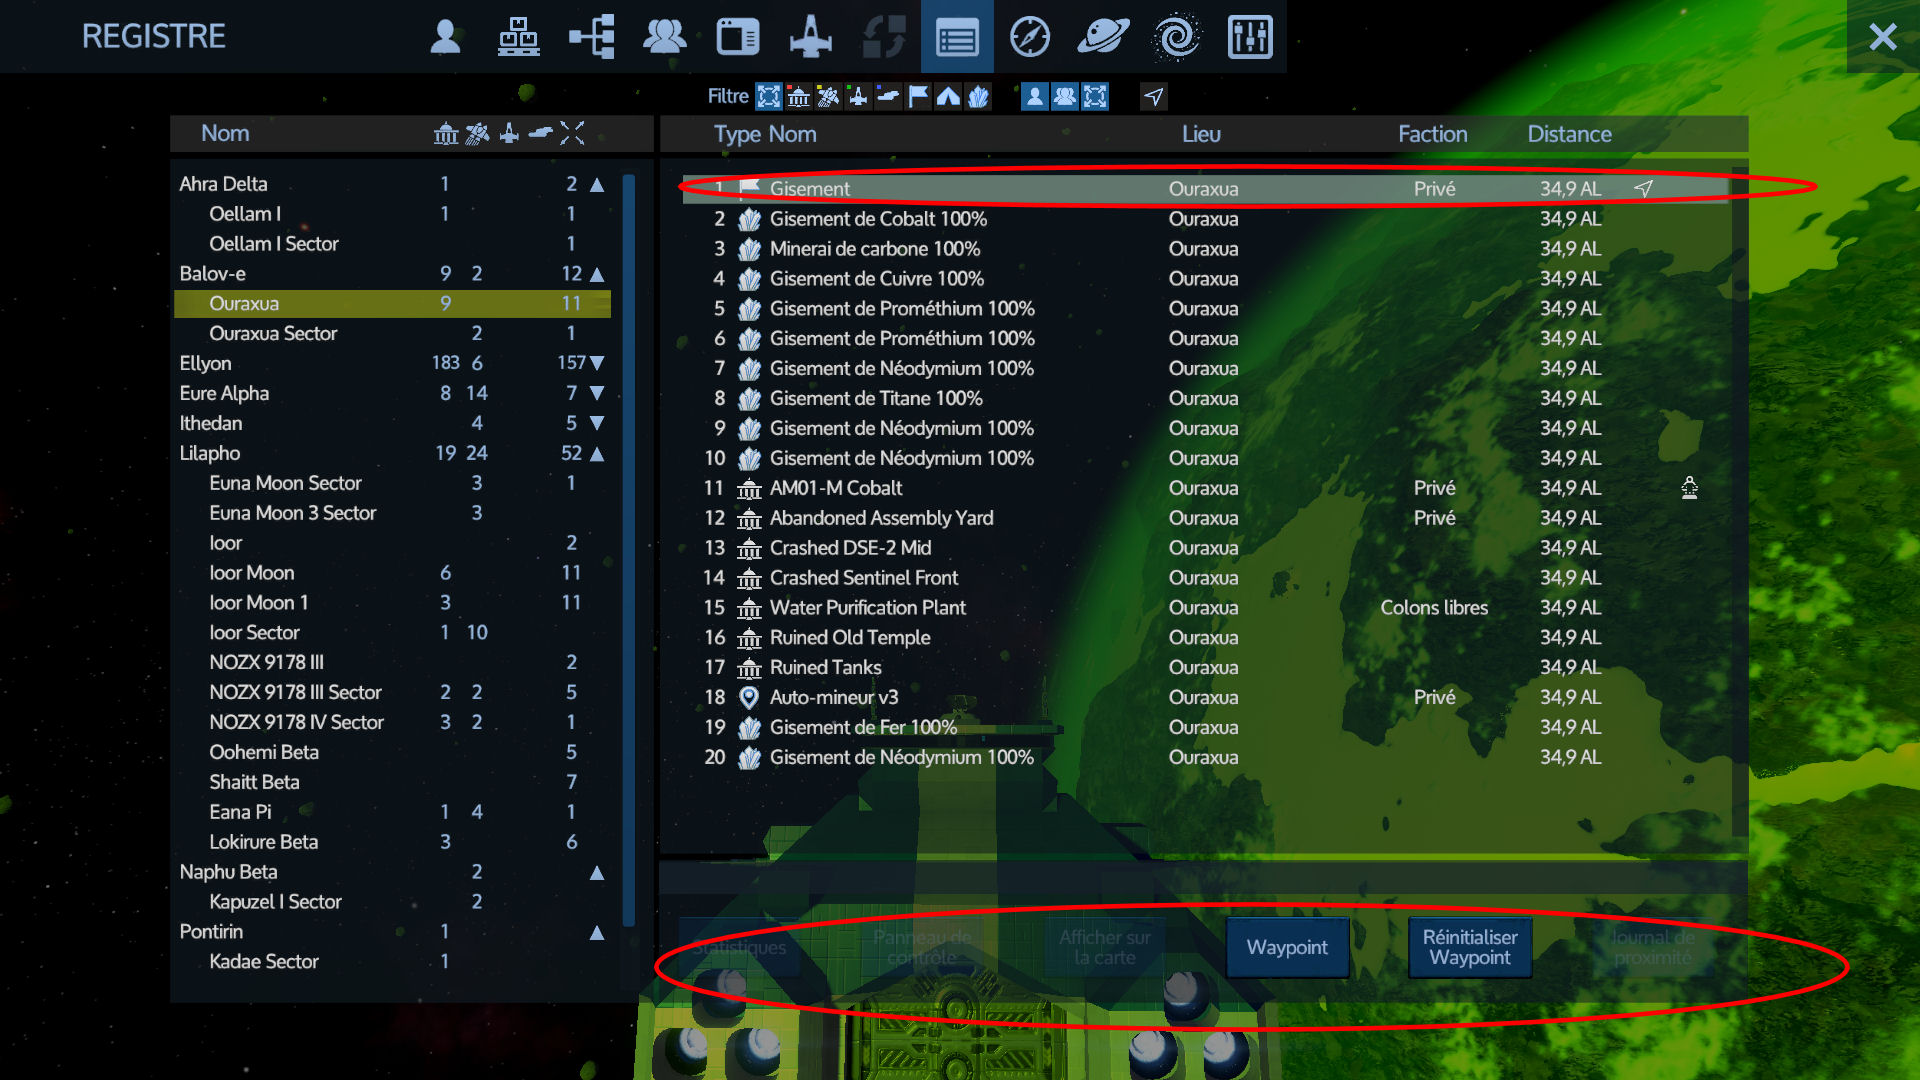Toggle the show-all ownership filter after group icon
The width and height of the screenshot is (1920, 1080).
click(1095, 96)
